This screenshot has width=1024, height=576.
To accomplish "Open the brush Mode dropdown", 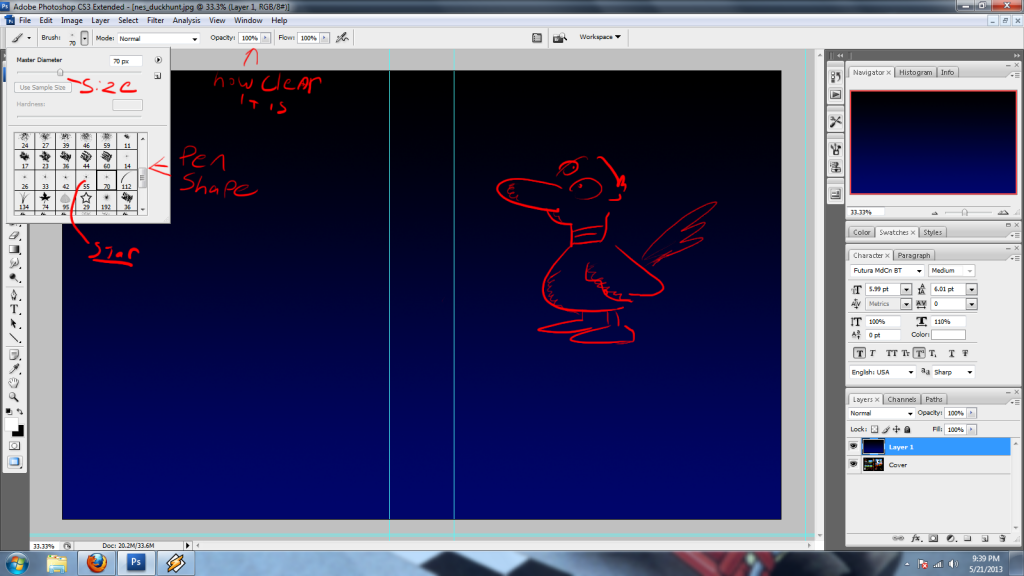I will coord(158,38).
